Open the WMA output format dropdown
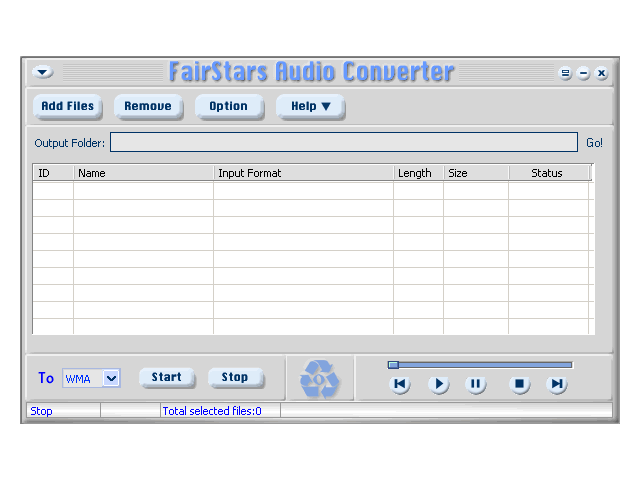Screen dimensions: 640x480 [x=111, y=378]
